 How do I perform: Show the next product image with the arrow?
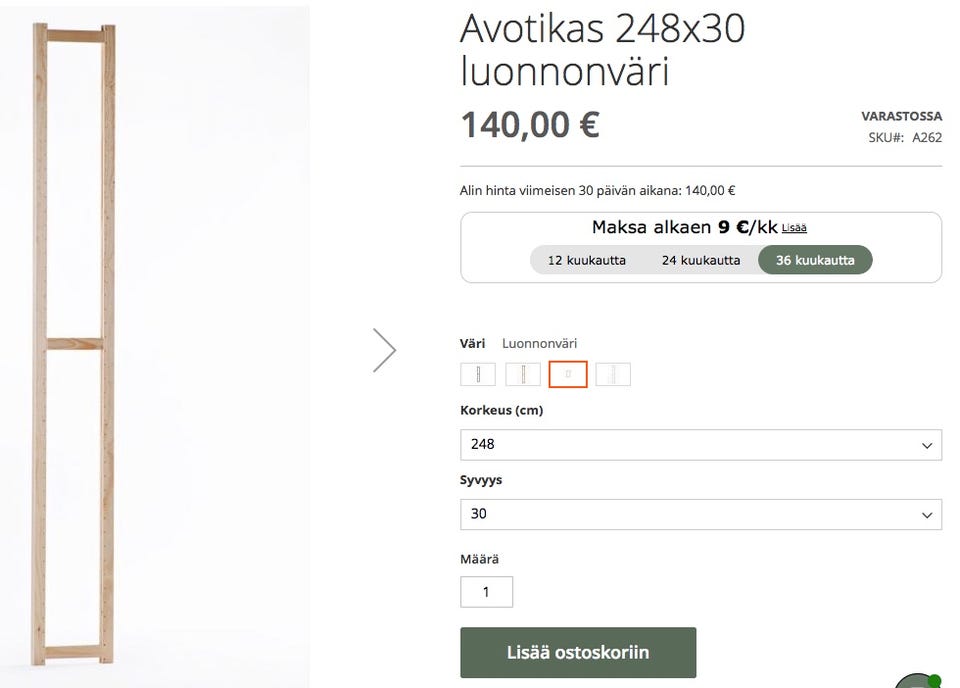384,350
